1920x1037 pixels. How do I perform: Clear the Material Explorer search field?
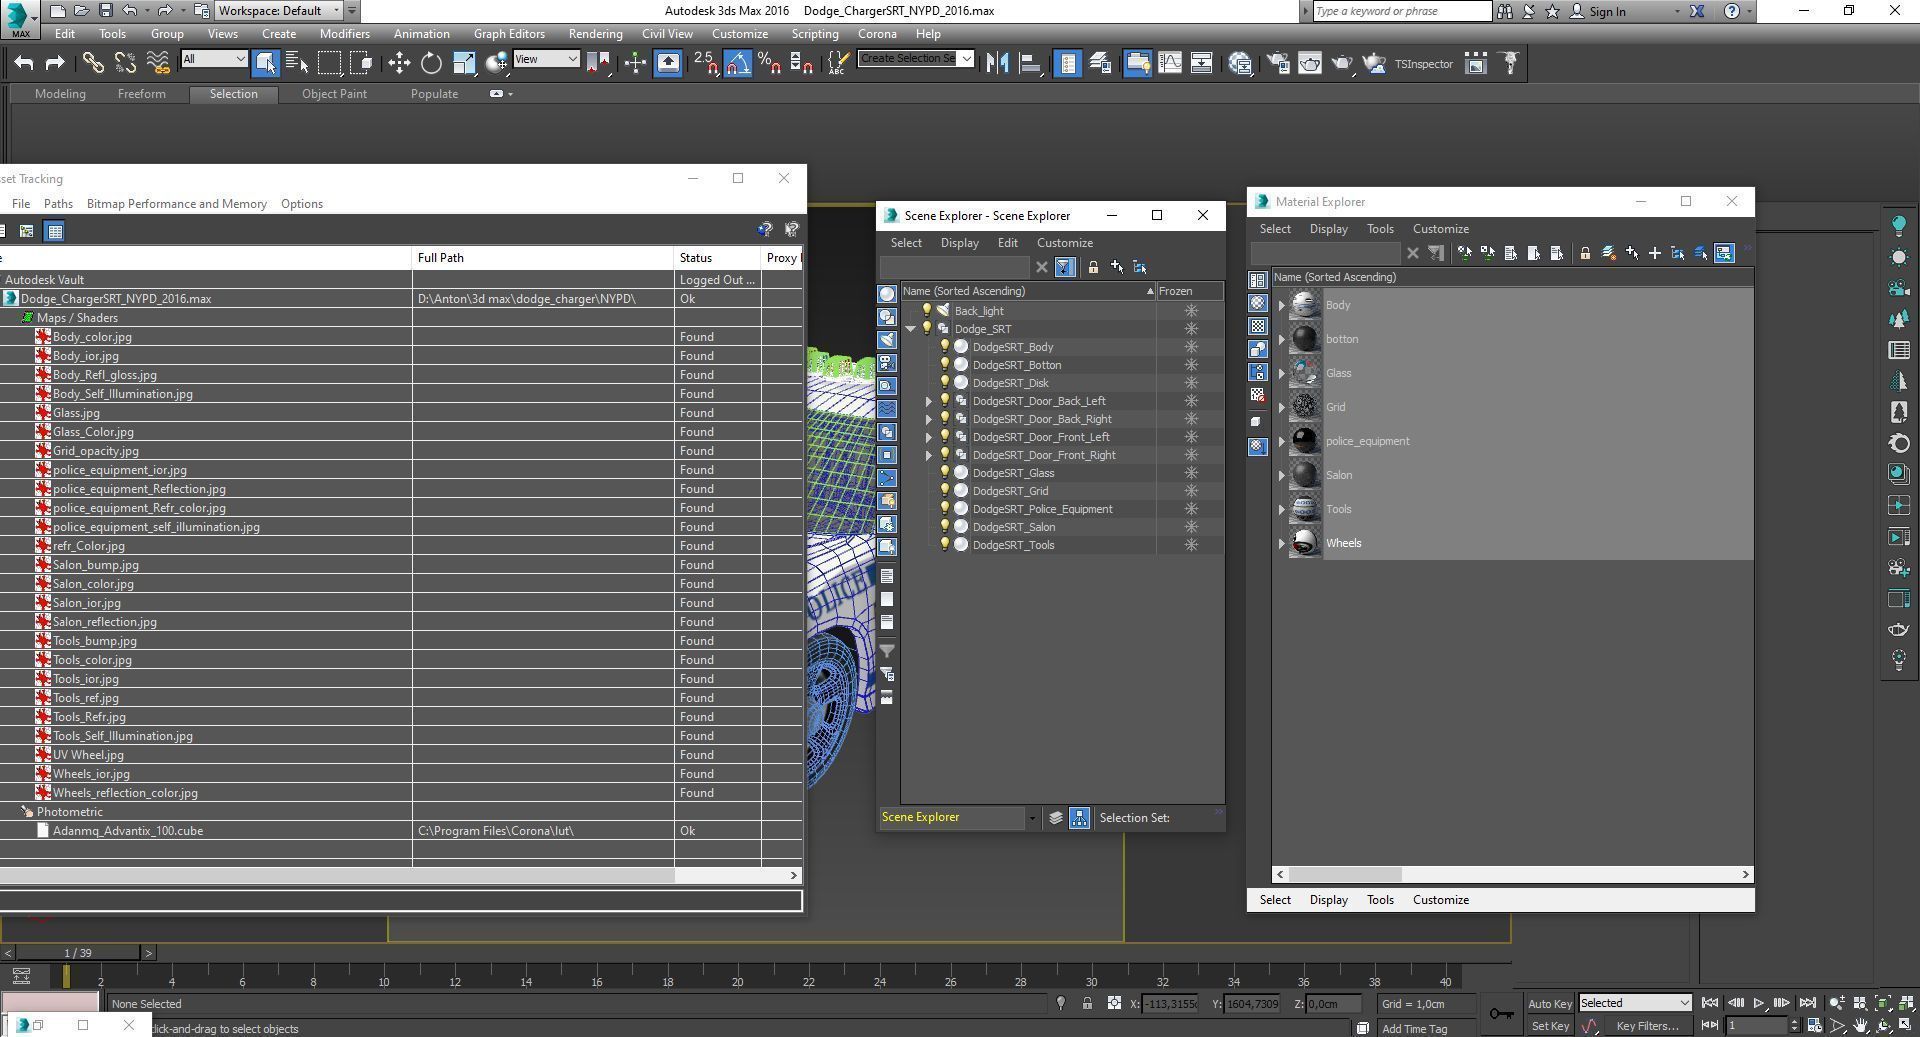tap(1412, 253)
